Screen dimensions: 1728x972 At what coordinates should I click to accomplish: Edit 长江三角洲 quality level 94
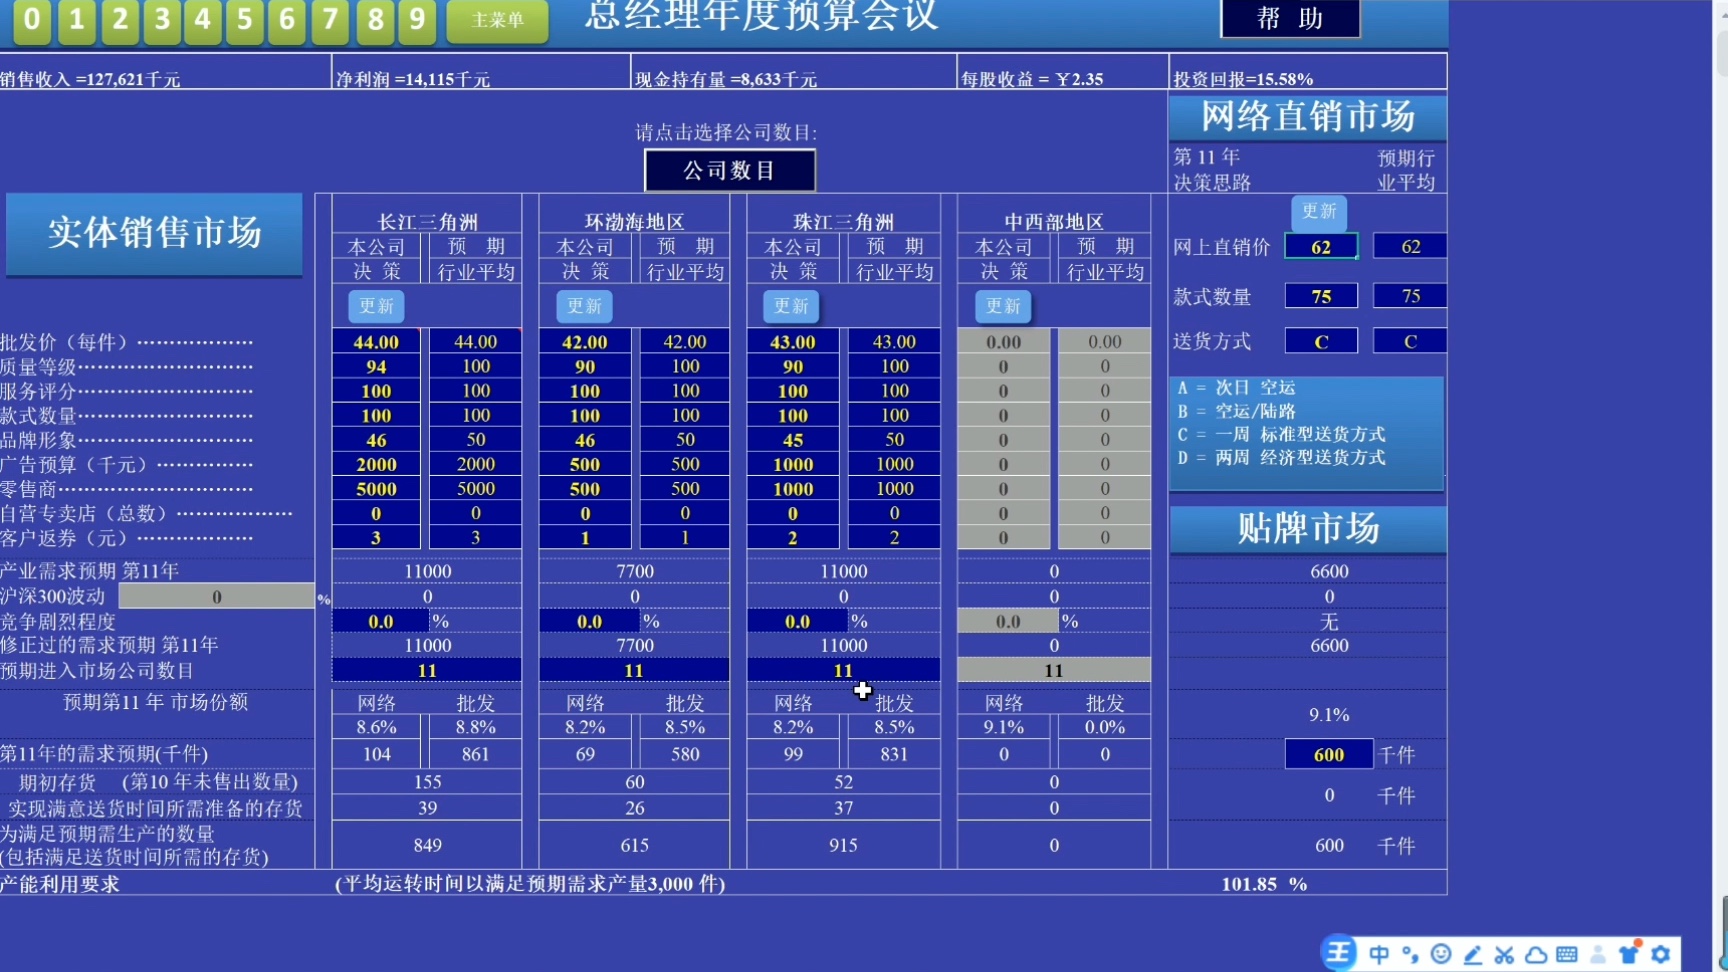[376, 367]
